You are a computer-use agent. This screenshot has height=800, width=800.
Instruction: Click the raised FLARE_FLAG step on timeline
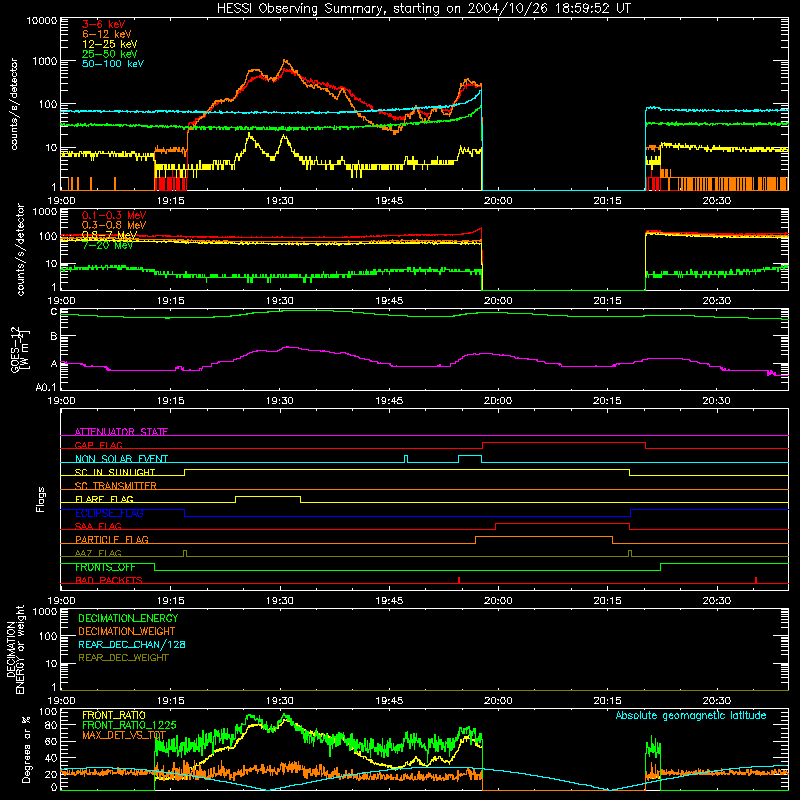[268, 496]
